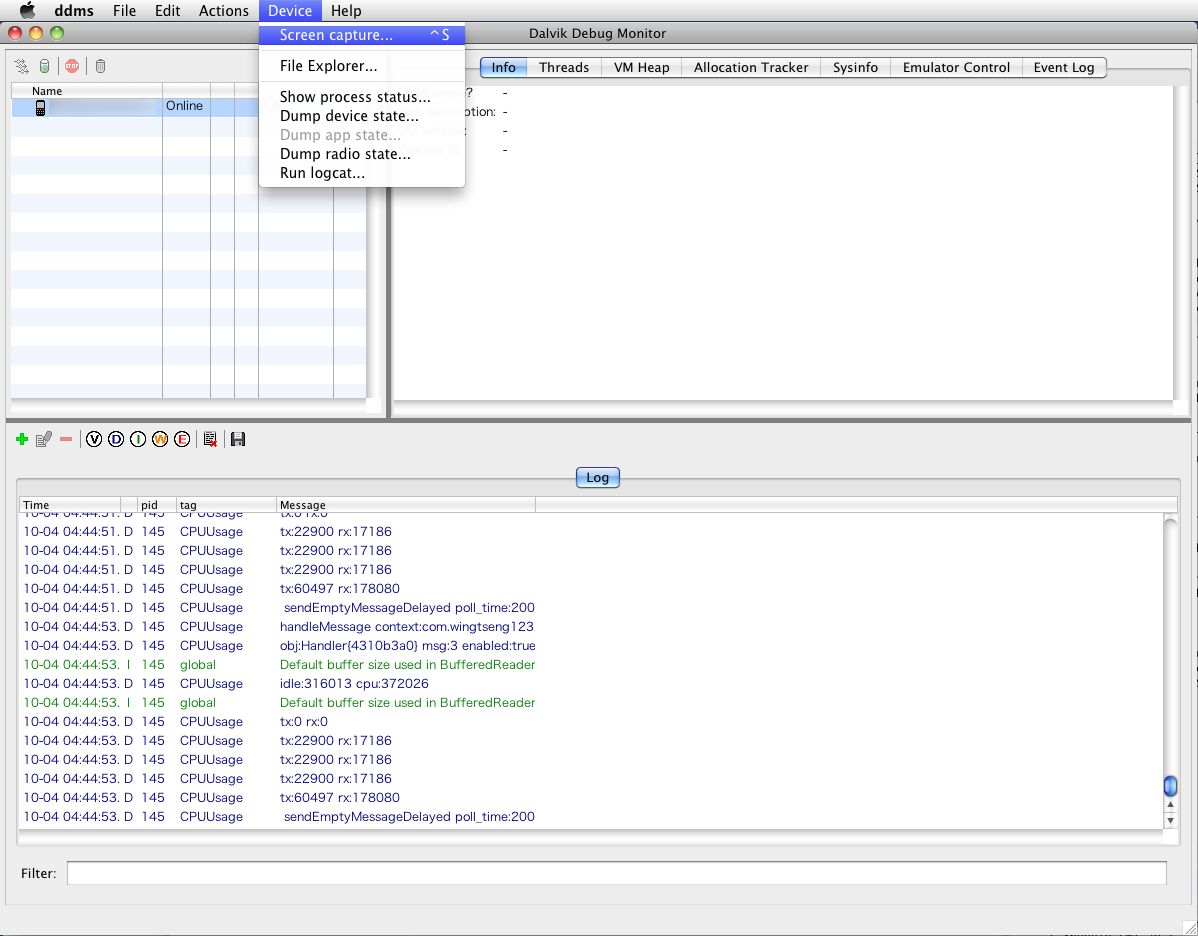Switch to the Info tab
Viewport: 1198px width, 936px height.
click(x=503, y=67)
